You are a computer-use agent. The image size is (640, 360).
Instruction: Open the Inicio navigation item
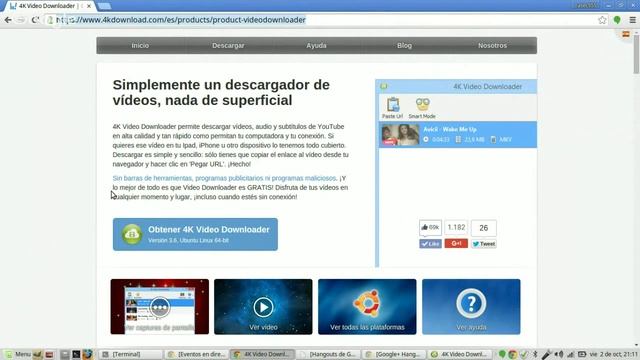140,45
